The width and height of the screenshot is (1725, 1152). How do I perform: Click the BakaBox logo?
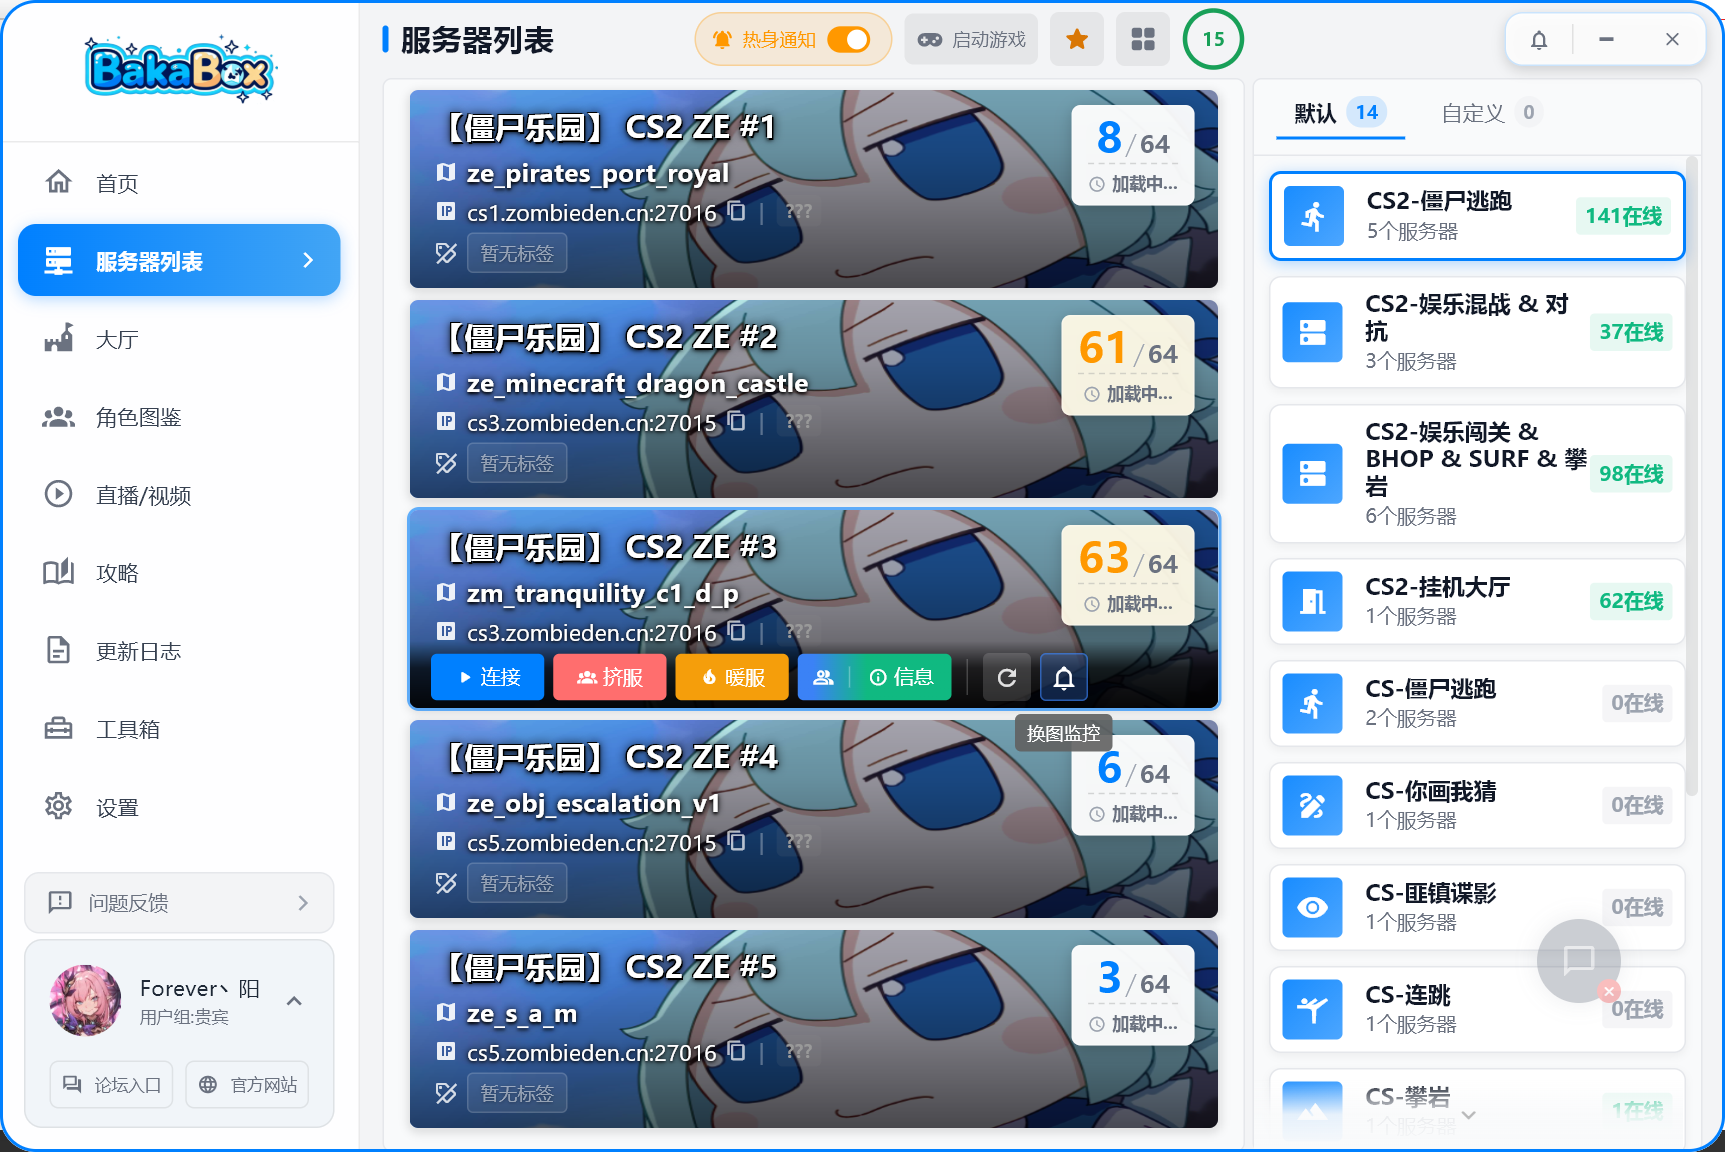[x=180, y=70]
